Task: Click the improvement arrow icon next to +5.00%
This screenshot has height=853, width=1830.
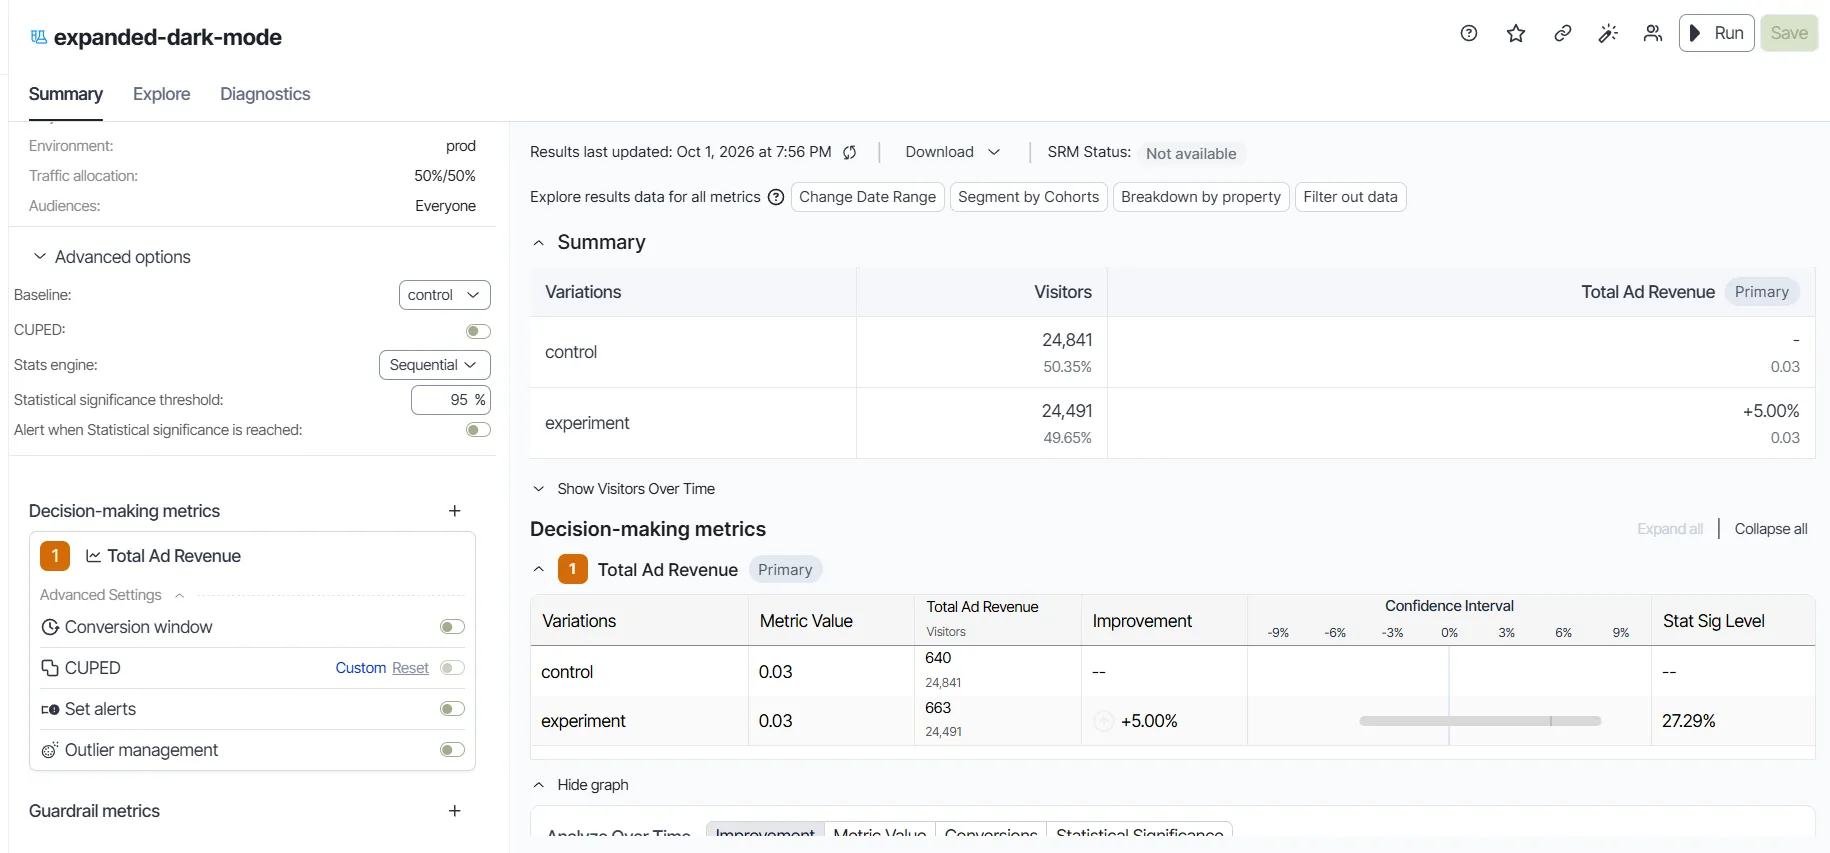Action: [x=1104, y=721]
